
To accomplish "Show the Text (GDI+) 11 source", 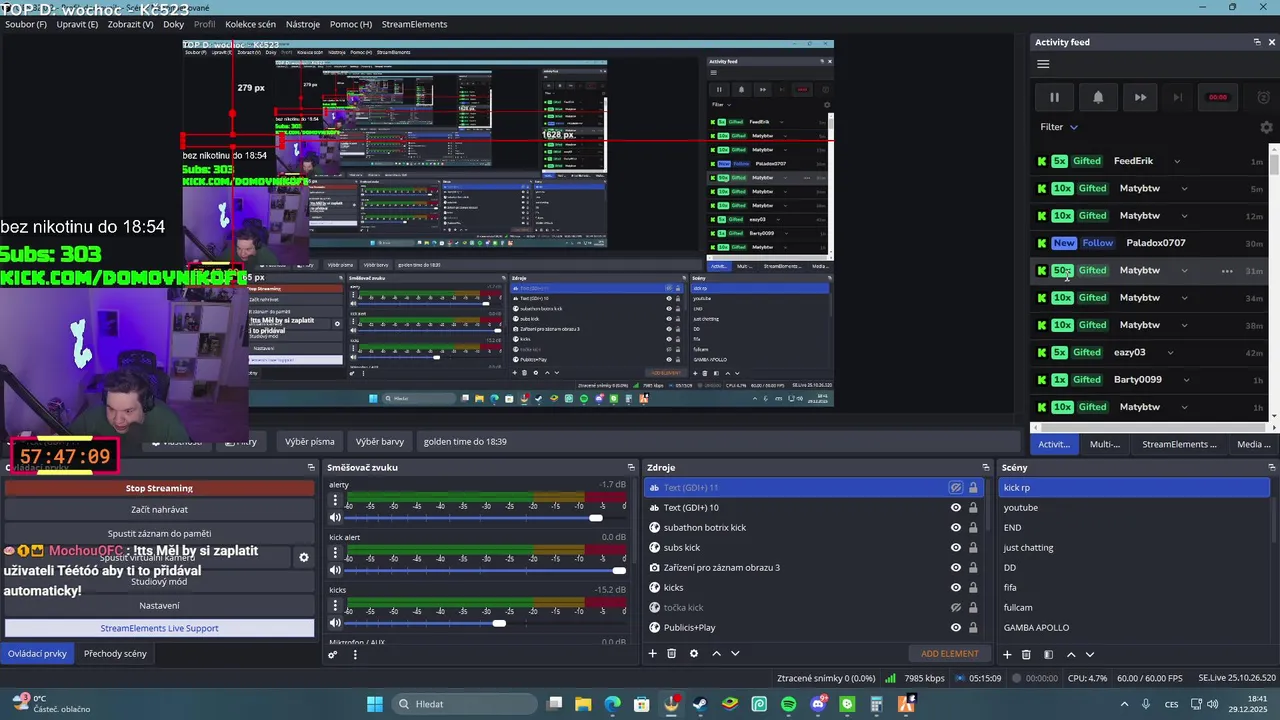I will 956,488.
